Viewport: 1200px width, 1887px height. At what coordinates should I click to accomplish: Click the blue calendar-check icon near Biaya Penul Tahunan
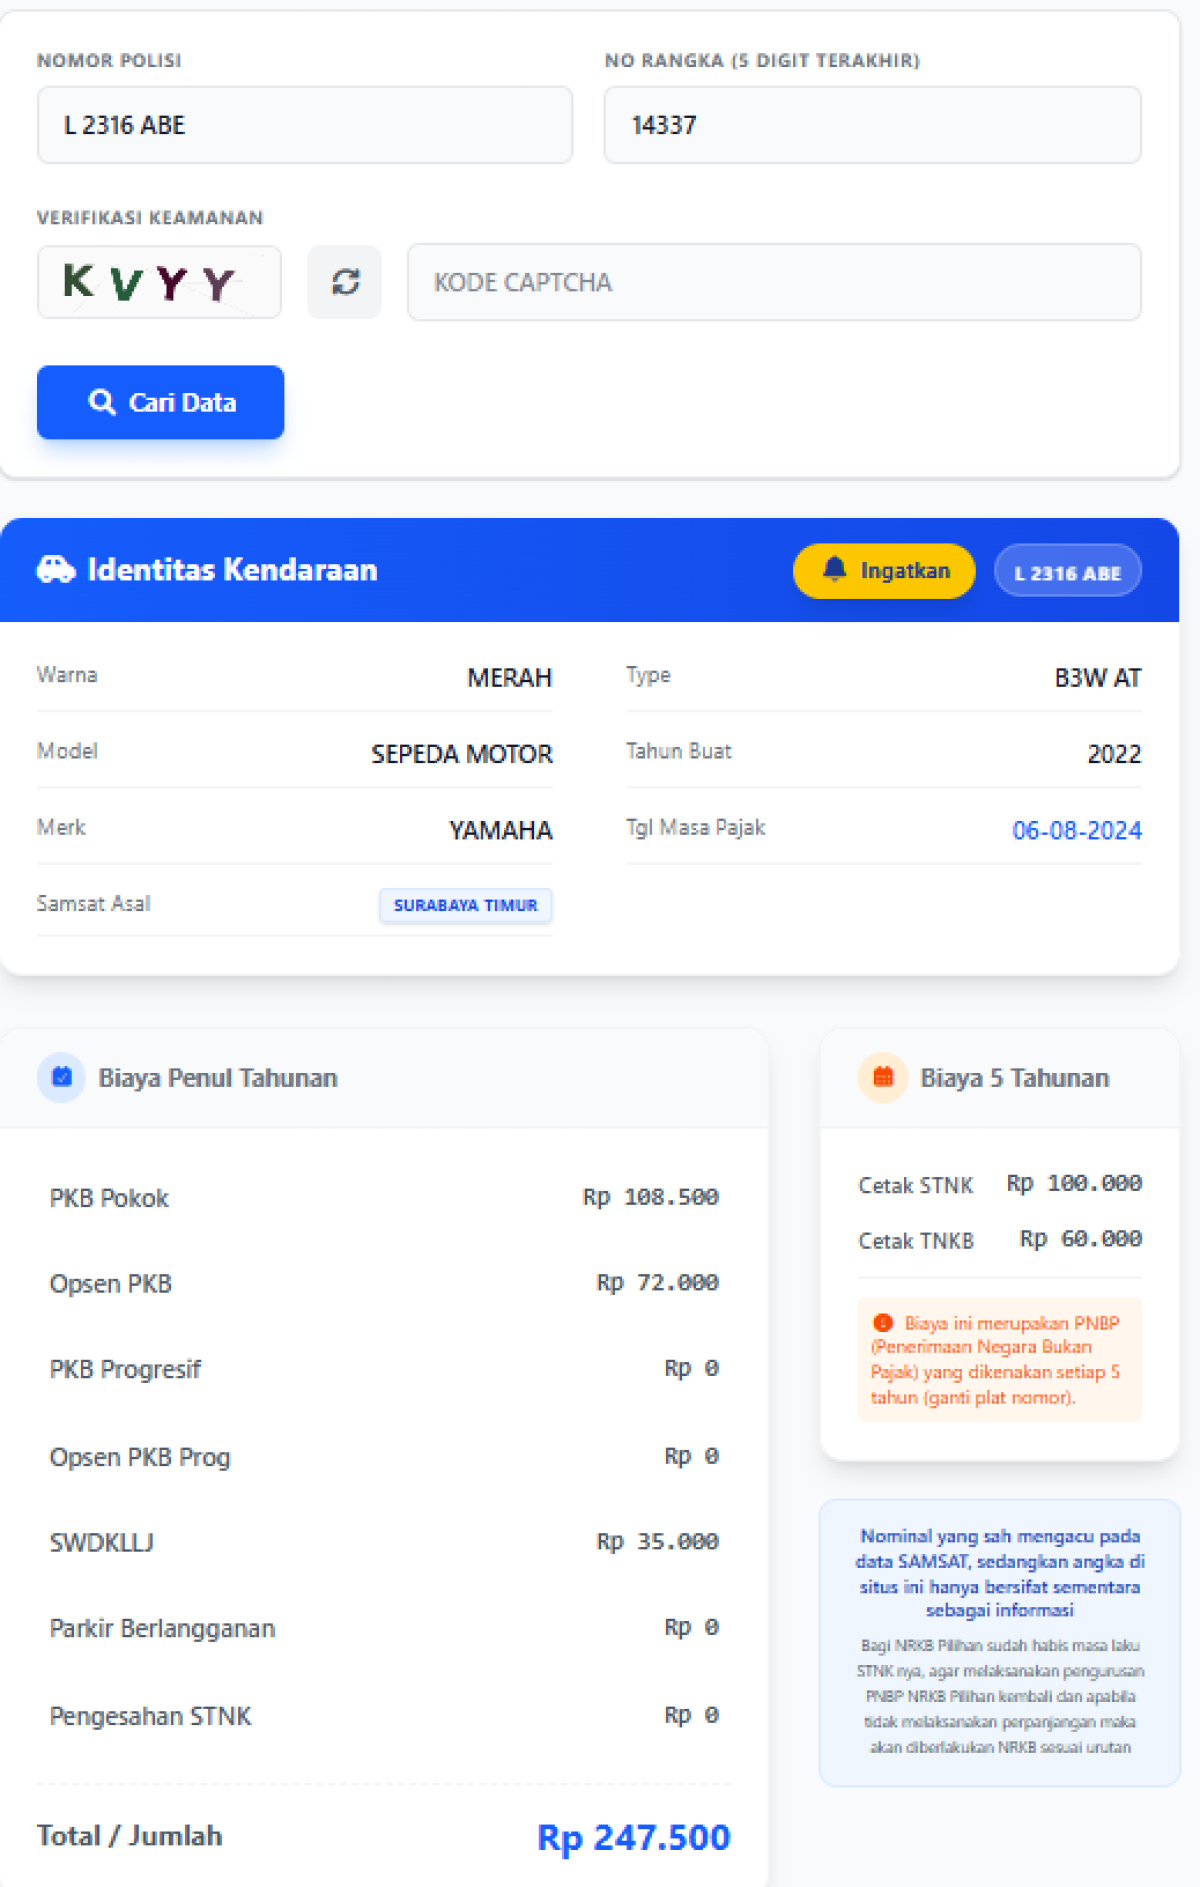pyautogui.click(x=62, y=1077)
